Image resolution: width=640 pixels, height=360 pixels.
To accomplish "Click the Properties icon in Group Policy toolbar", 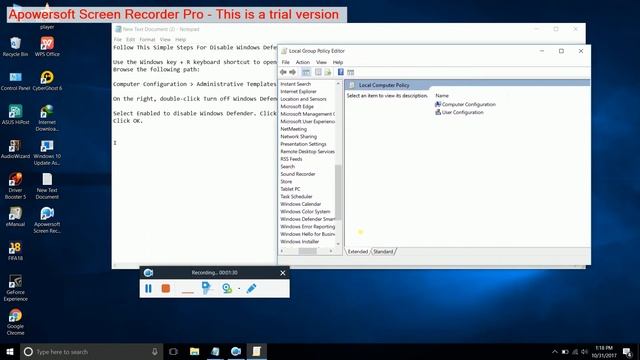I will [x=318, y=72].
